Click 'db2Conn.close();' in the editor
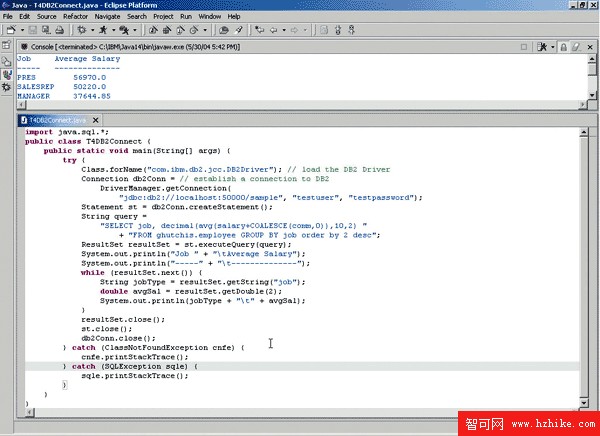 [x=119, y=338]
